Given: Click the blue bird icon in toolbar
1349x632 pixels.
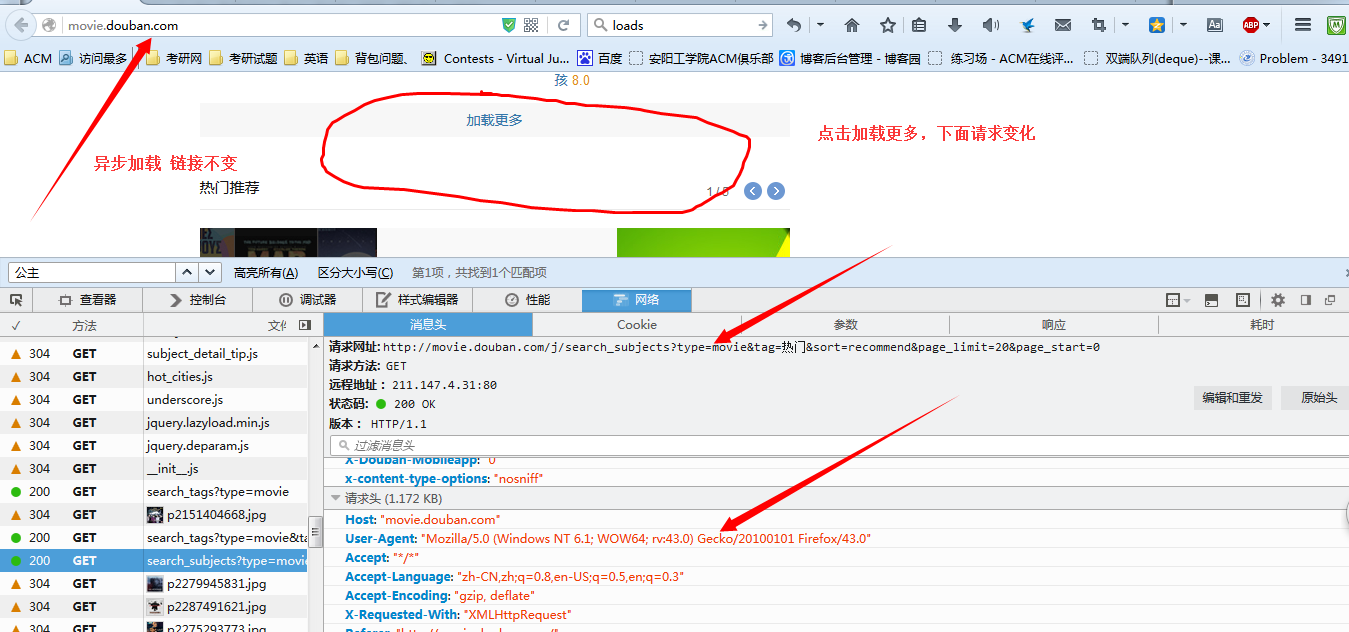Looking at the screenshot, I should [x=1027, y=25].
